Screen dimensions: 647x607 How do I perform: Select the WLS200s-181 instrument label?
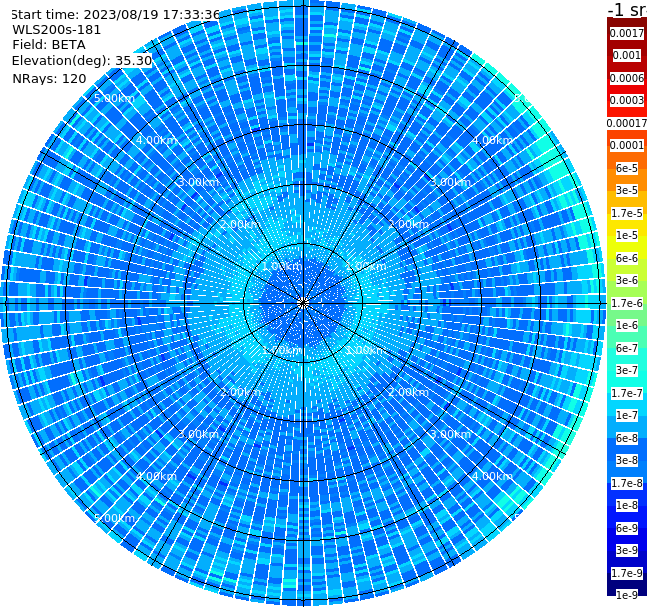click(x=57, y=30)
